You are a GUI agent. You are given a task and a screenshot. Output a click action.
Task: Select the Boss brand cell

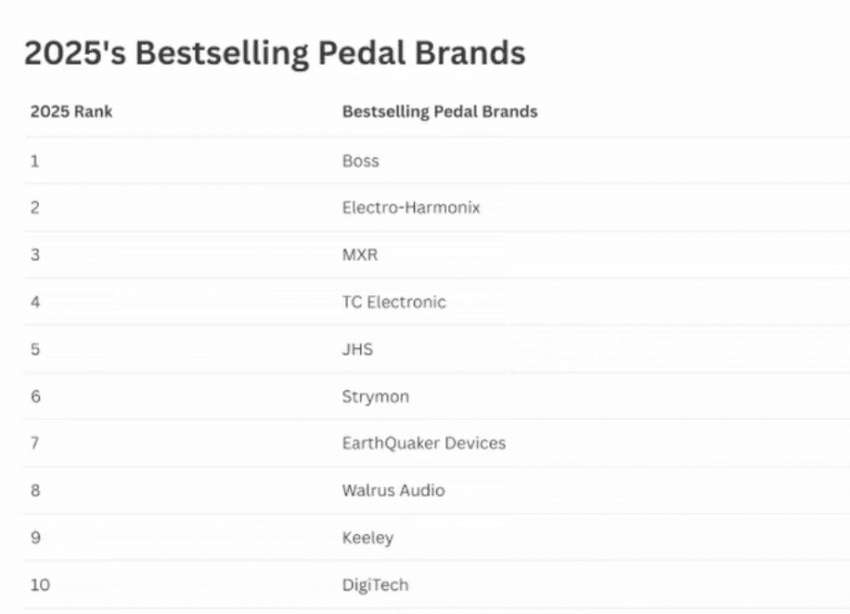tap(360, 161)
